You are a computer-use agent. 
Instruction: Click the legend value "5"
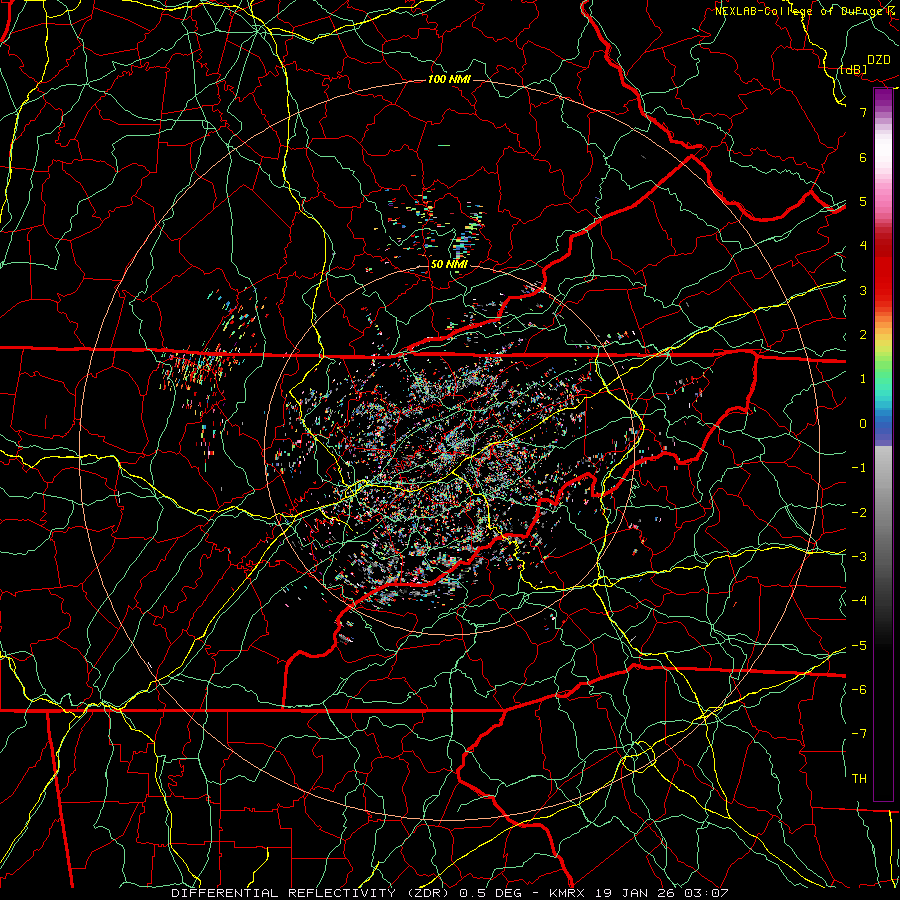[x=863, y=201]
